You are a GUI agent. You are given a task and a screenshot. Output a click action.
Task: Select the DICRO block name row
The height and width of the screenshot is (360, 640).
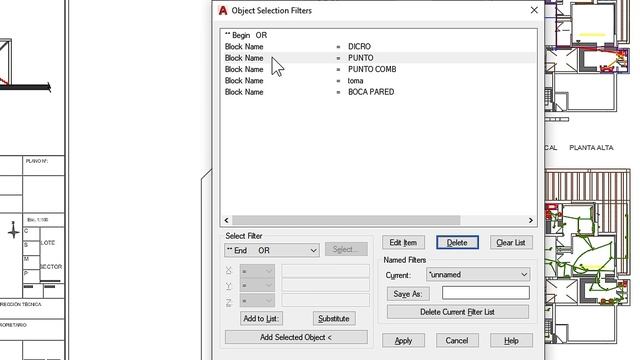point(378,47)
